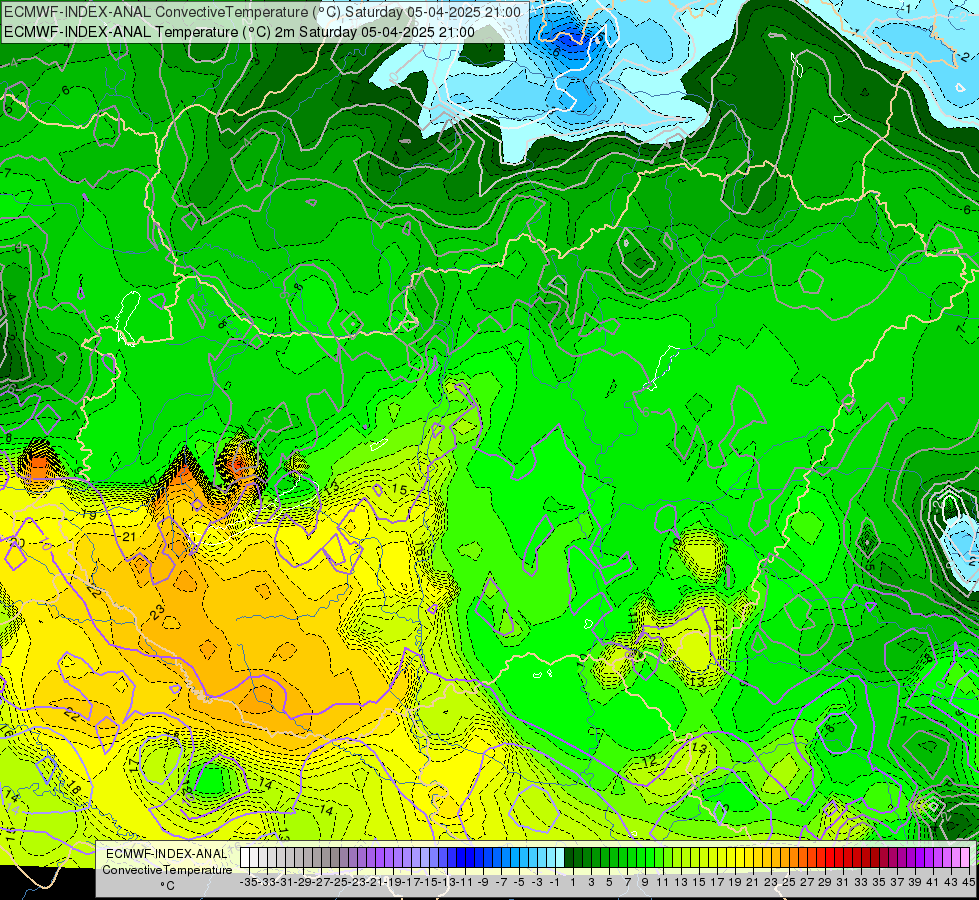
Task: Click the legend tick label -15
Action: [429, 882]
